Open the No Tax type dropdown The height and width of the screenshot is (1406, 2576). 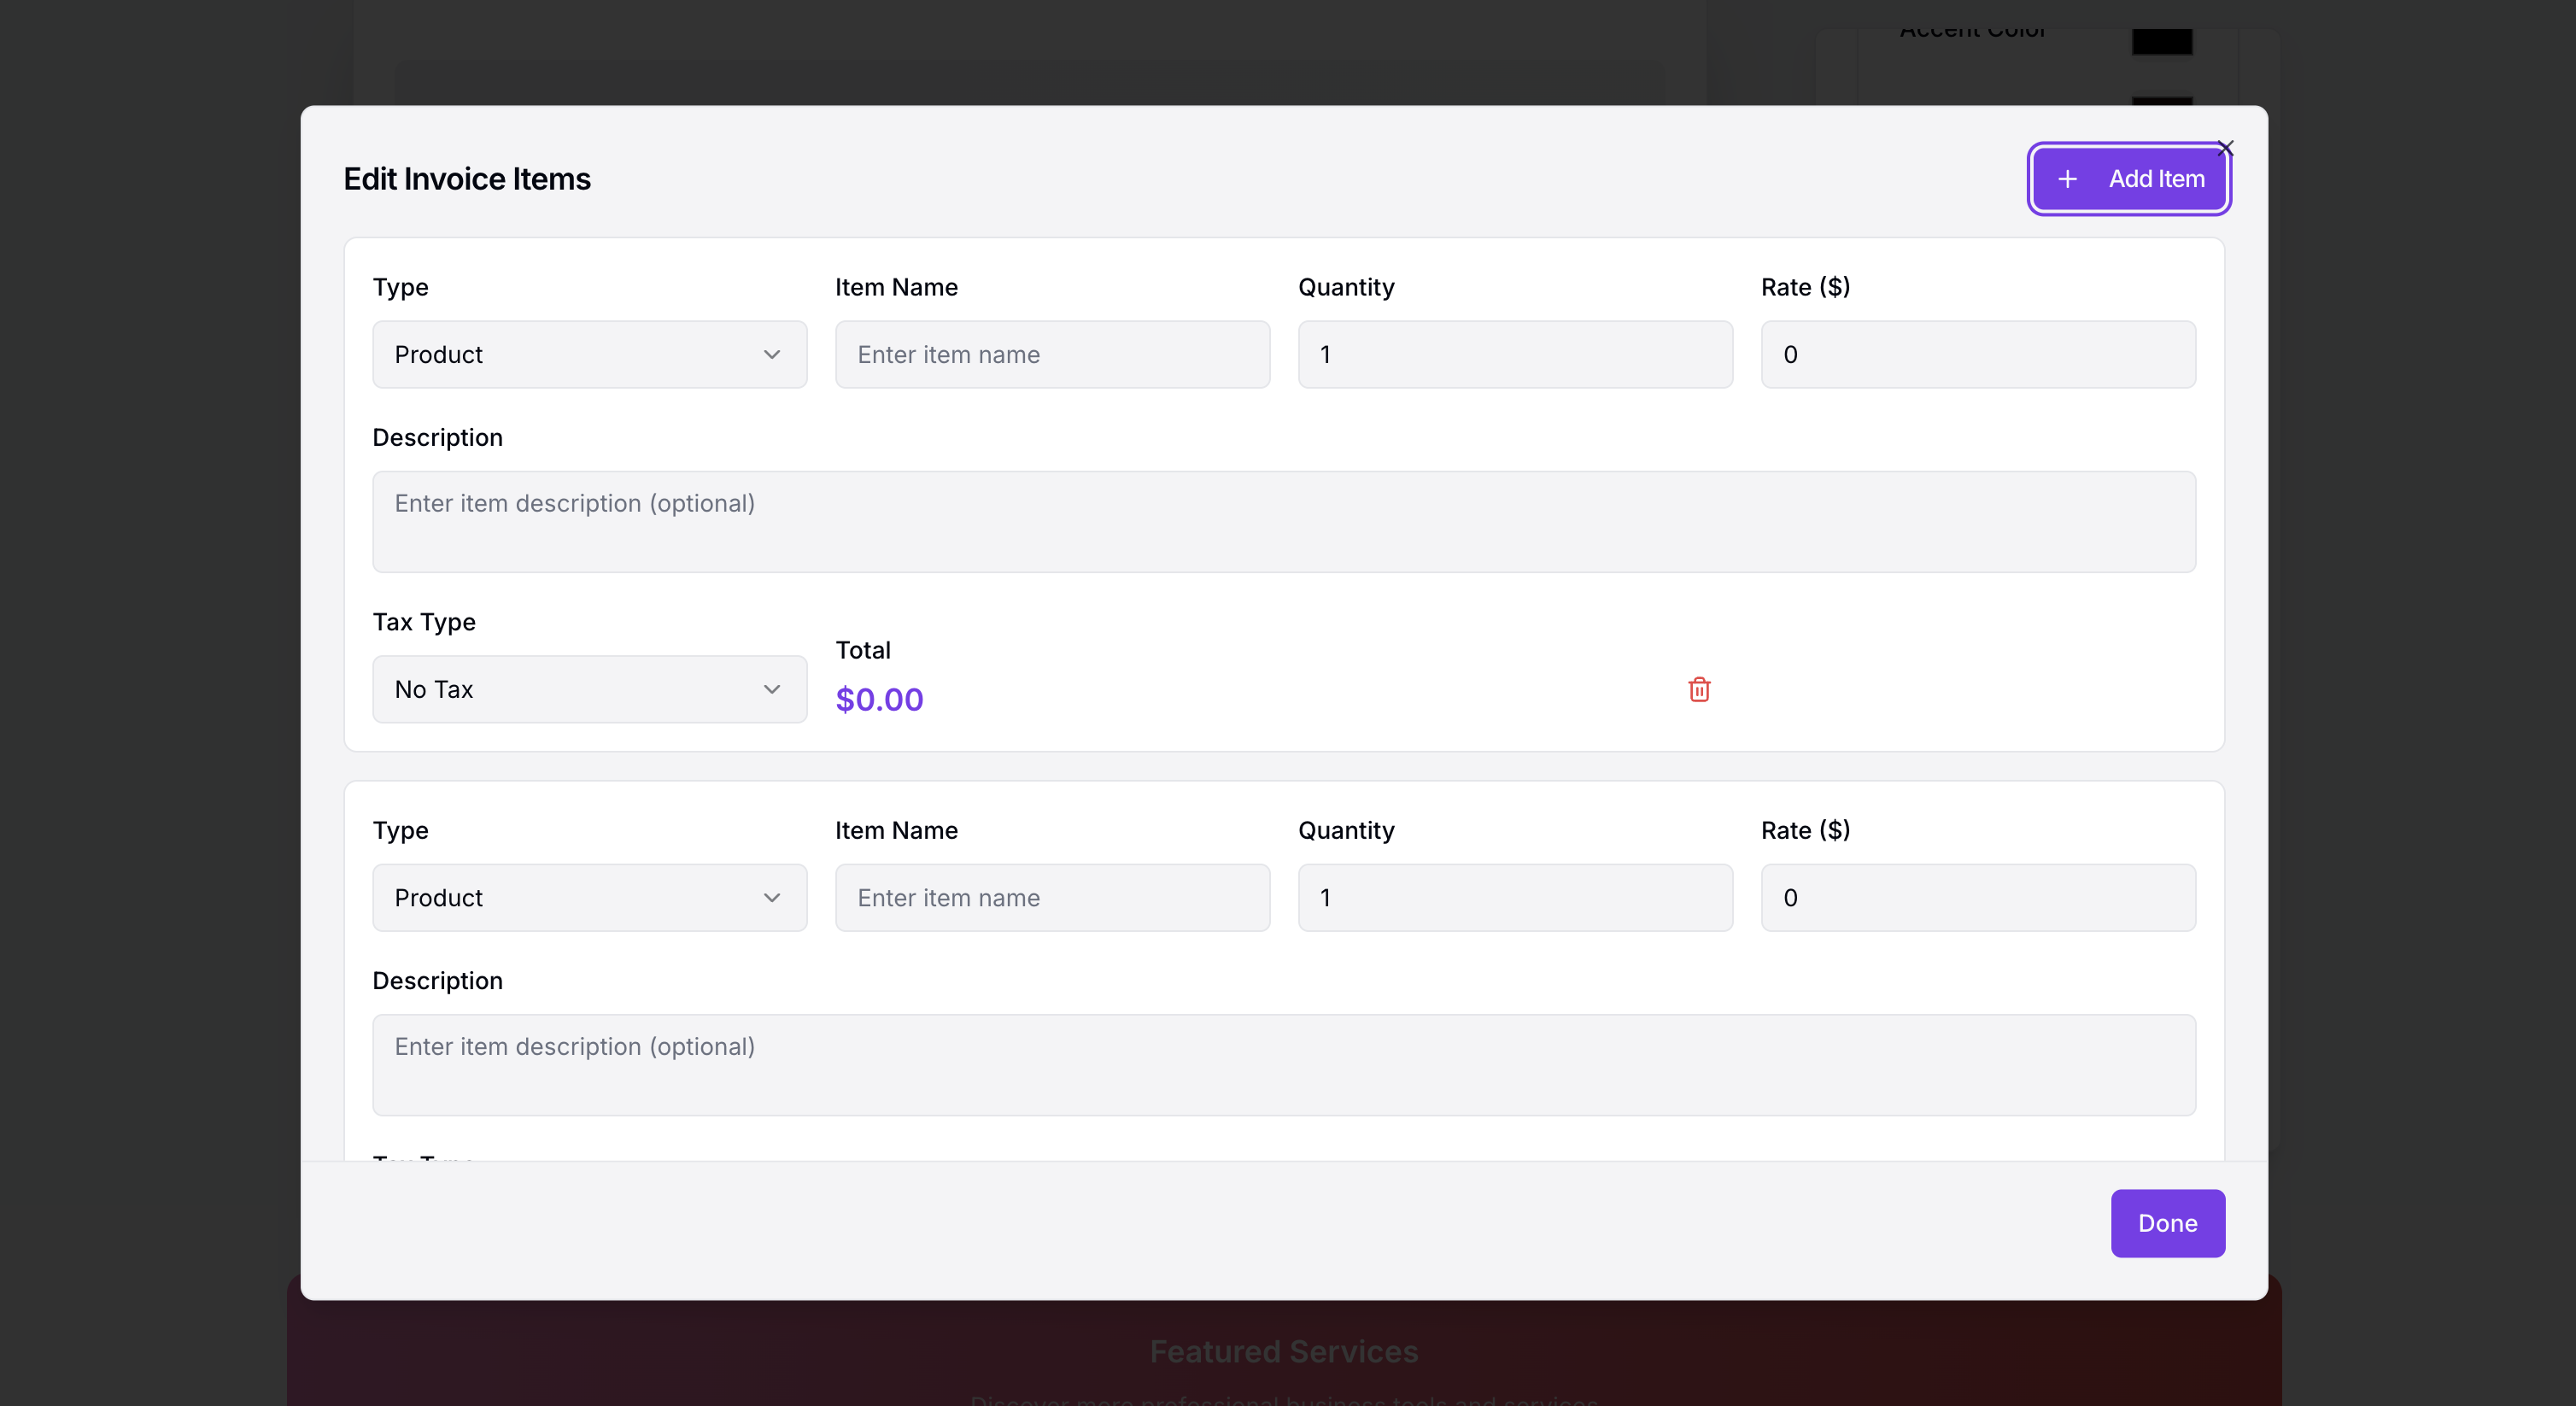coord(589,689)
